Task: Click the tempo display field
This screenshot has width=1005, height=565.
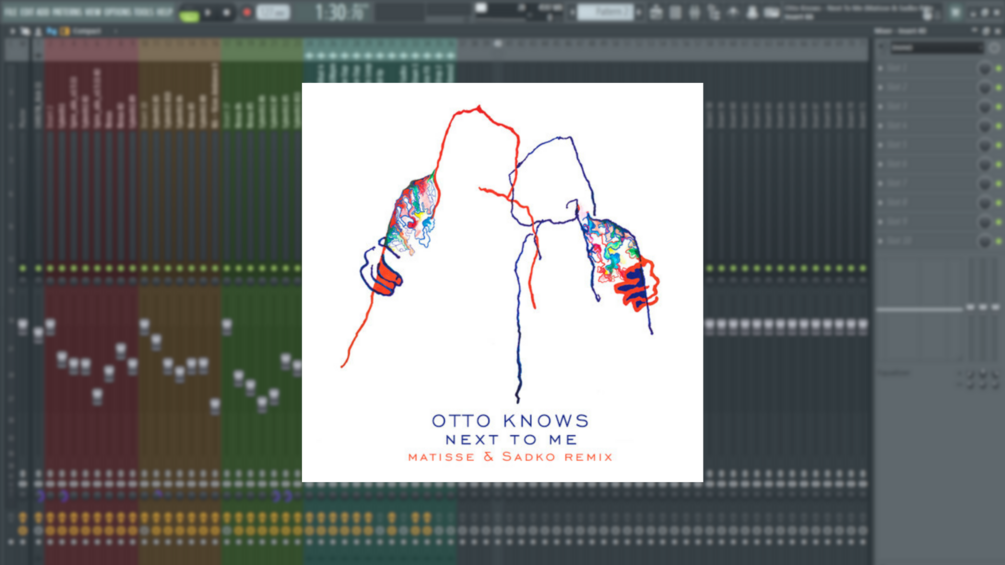Action: pyautogui.click(x=273, y=13)
